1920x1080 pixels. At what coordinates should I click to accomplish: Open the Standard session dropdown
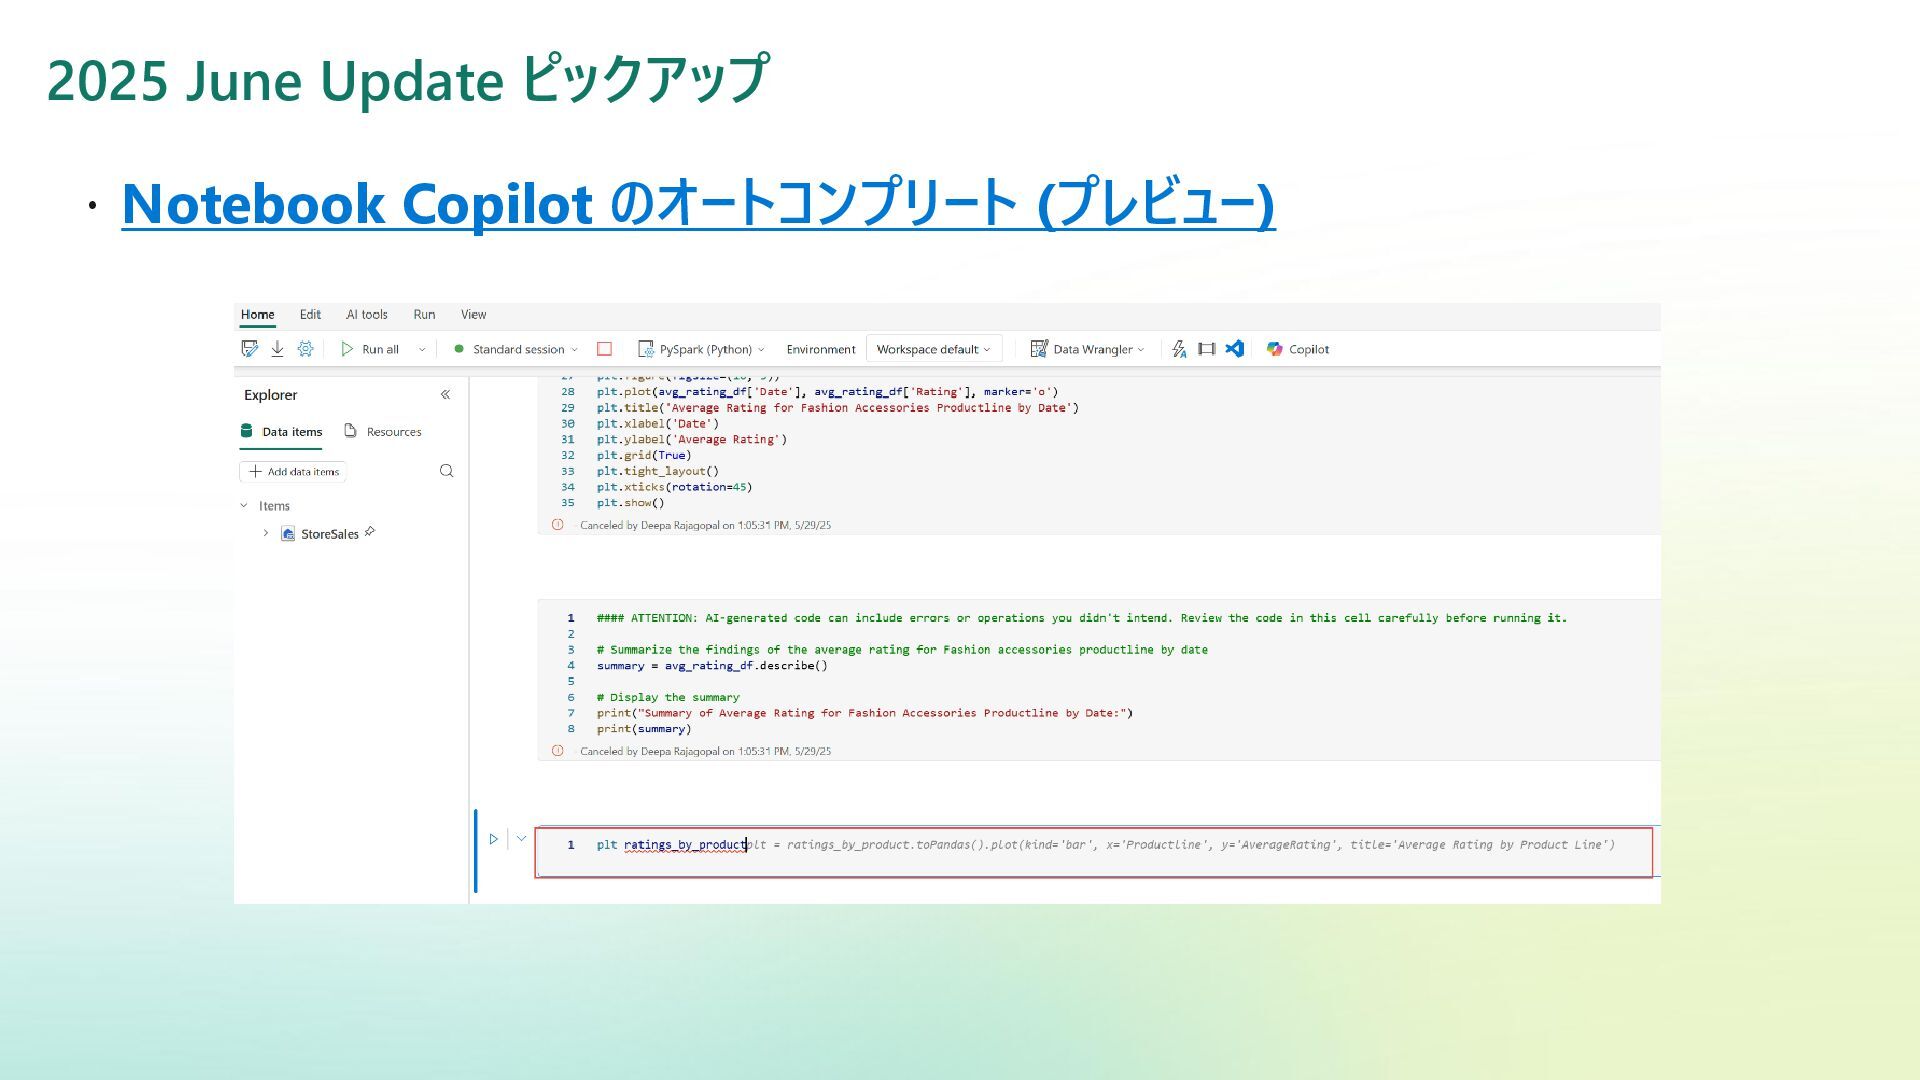[515, 349]
